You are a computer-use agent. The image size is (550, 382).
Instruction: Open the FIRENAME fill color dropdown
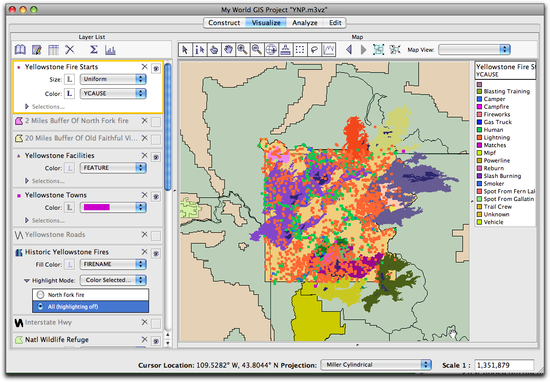pos(113,264)
